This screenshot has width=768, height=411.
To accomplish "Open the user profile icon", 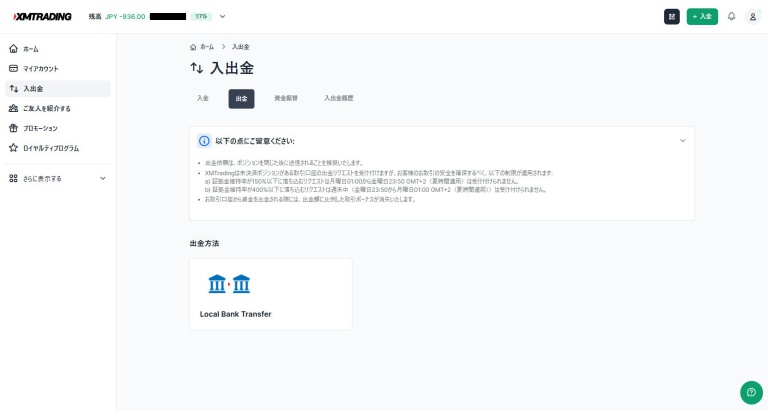I will pyautogui.click(x=753, y=16).
